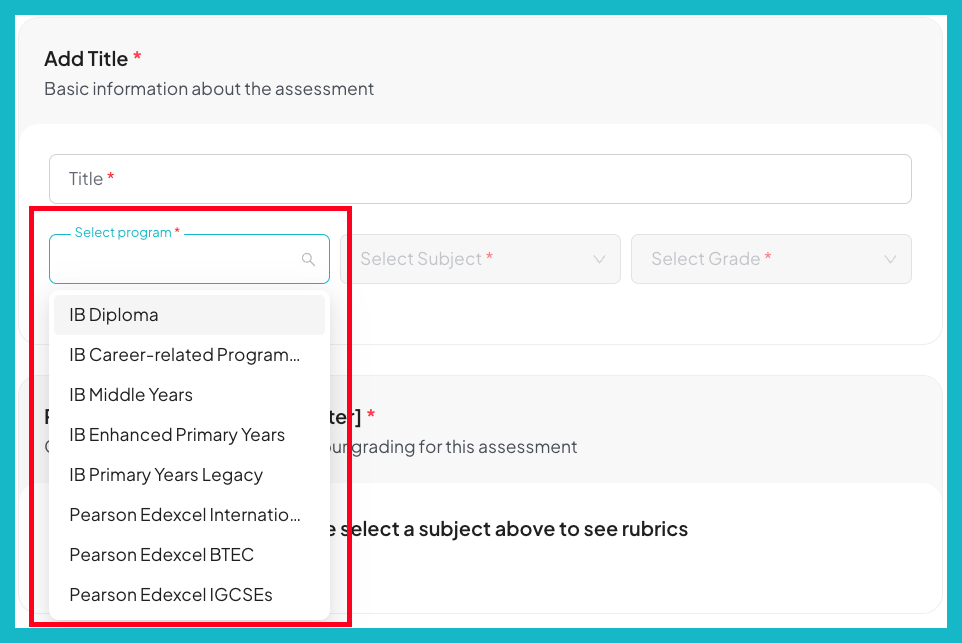This screenshot has width=962, height=643.
Task: Choose Pearson Edexcel International option
Action: click(x=184, y=514)
